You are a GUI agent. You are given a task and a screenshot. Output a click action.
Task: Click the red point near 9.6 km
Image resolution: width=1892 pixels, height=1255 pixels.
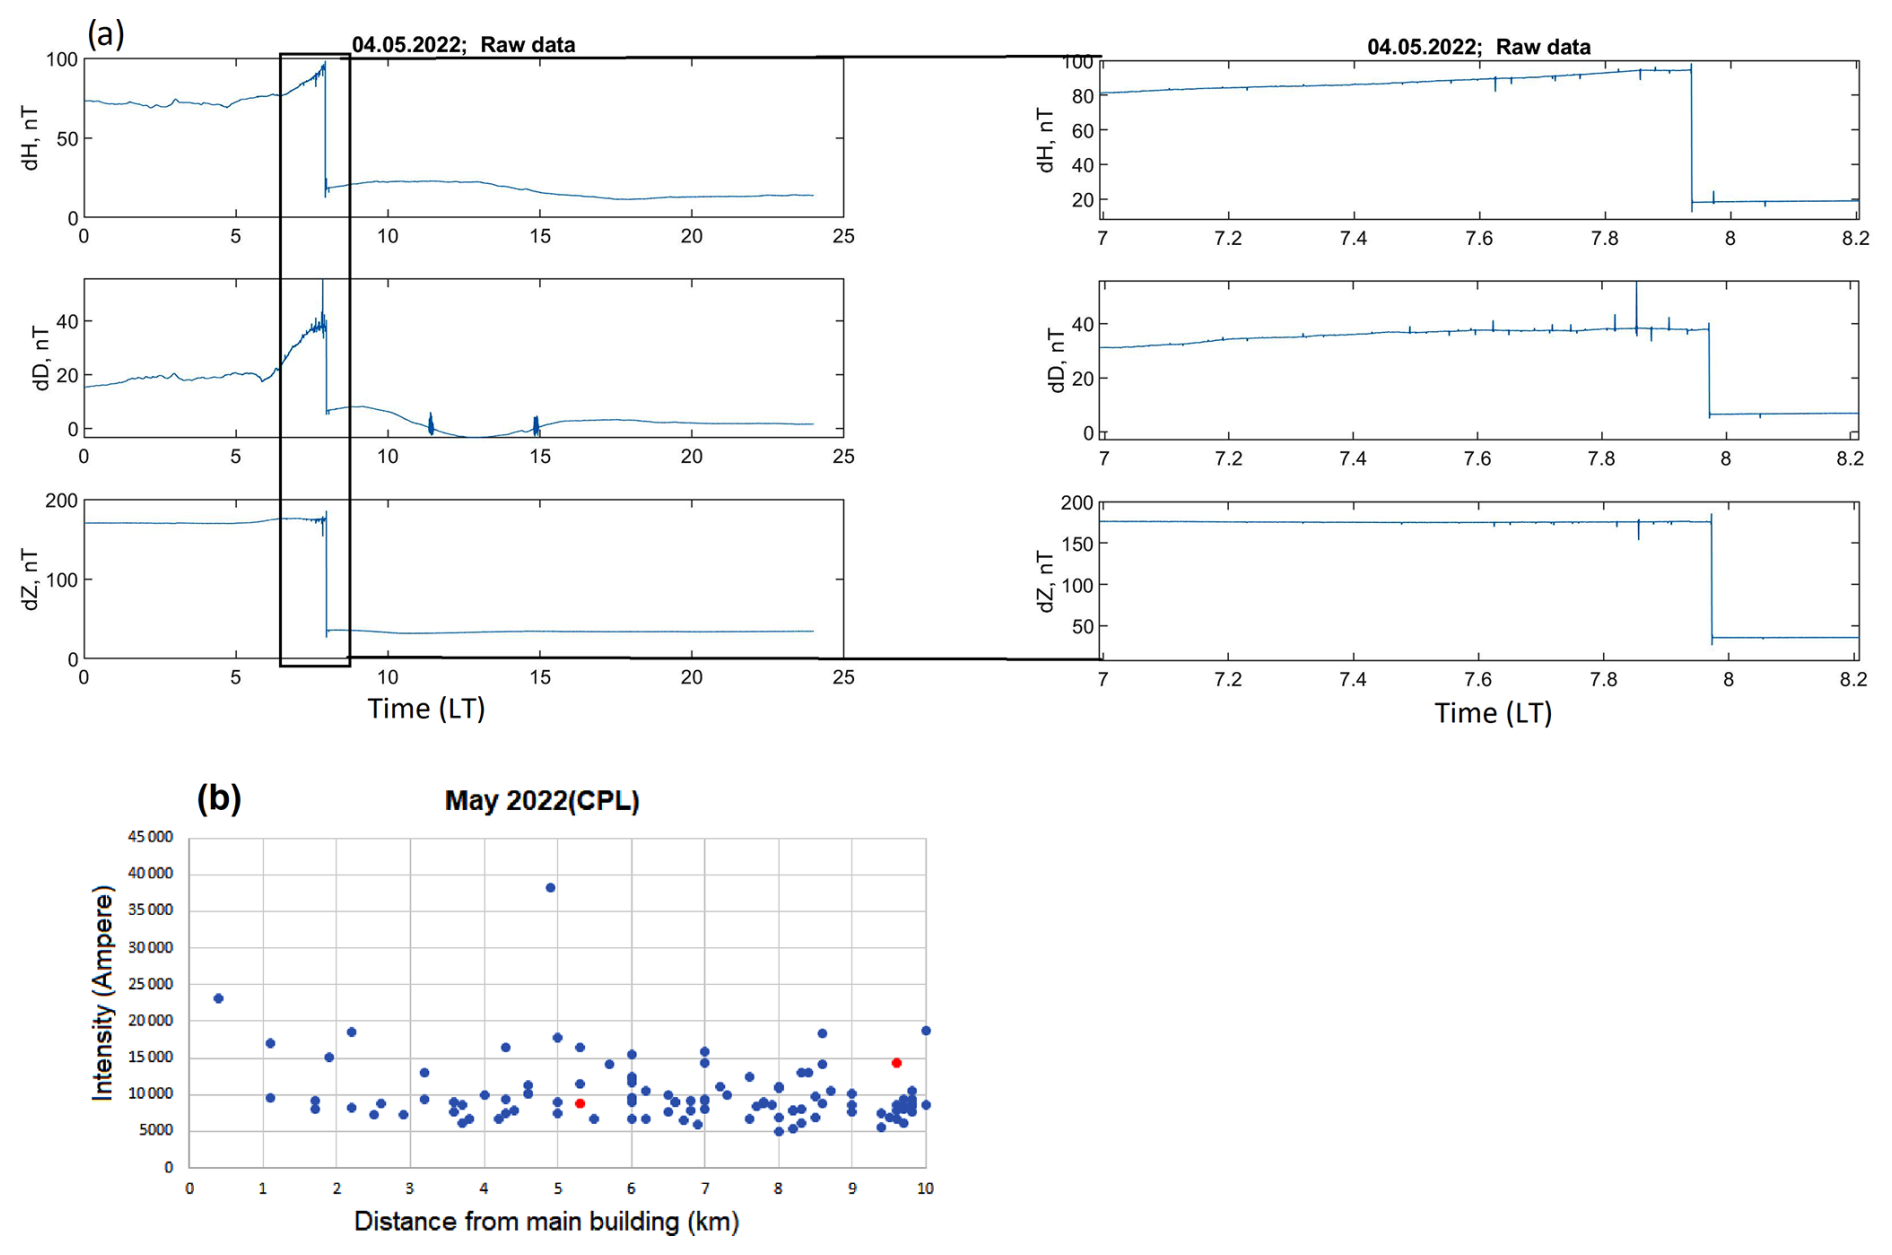(896, 1063)
